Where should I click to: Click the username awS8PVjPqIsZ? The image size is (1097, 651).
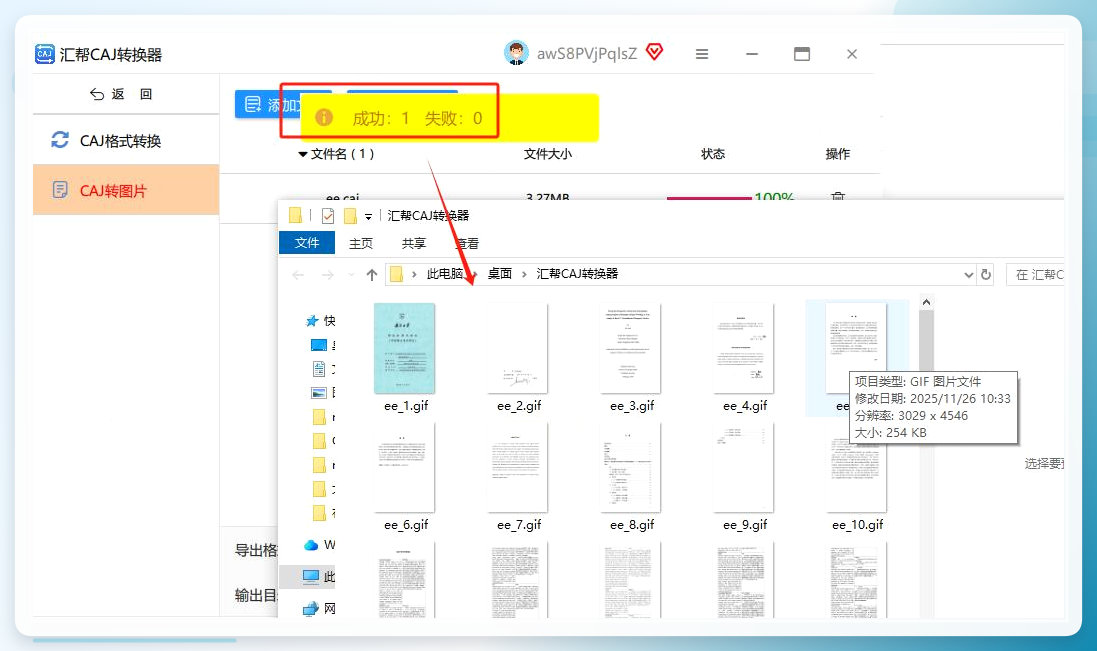click(x=586, y=54)
